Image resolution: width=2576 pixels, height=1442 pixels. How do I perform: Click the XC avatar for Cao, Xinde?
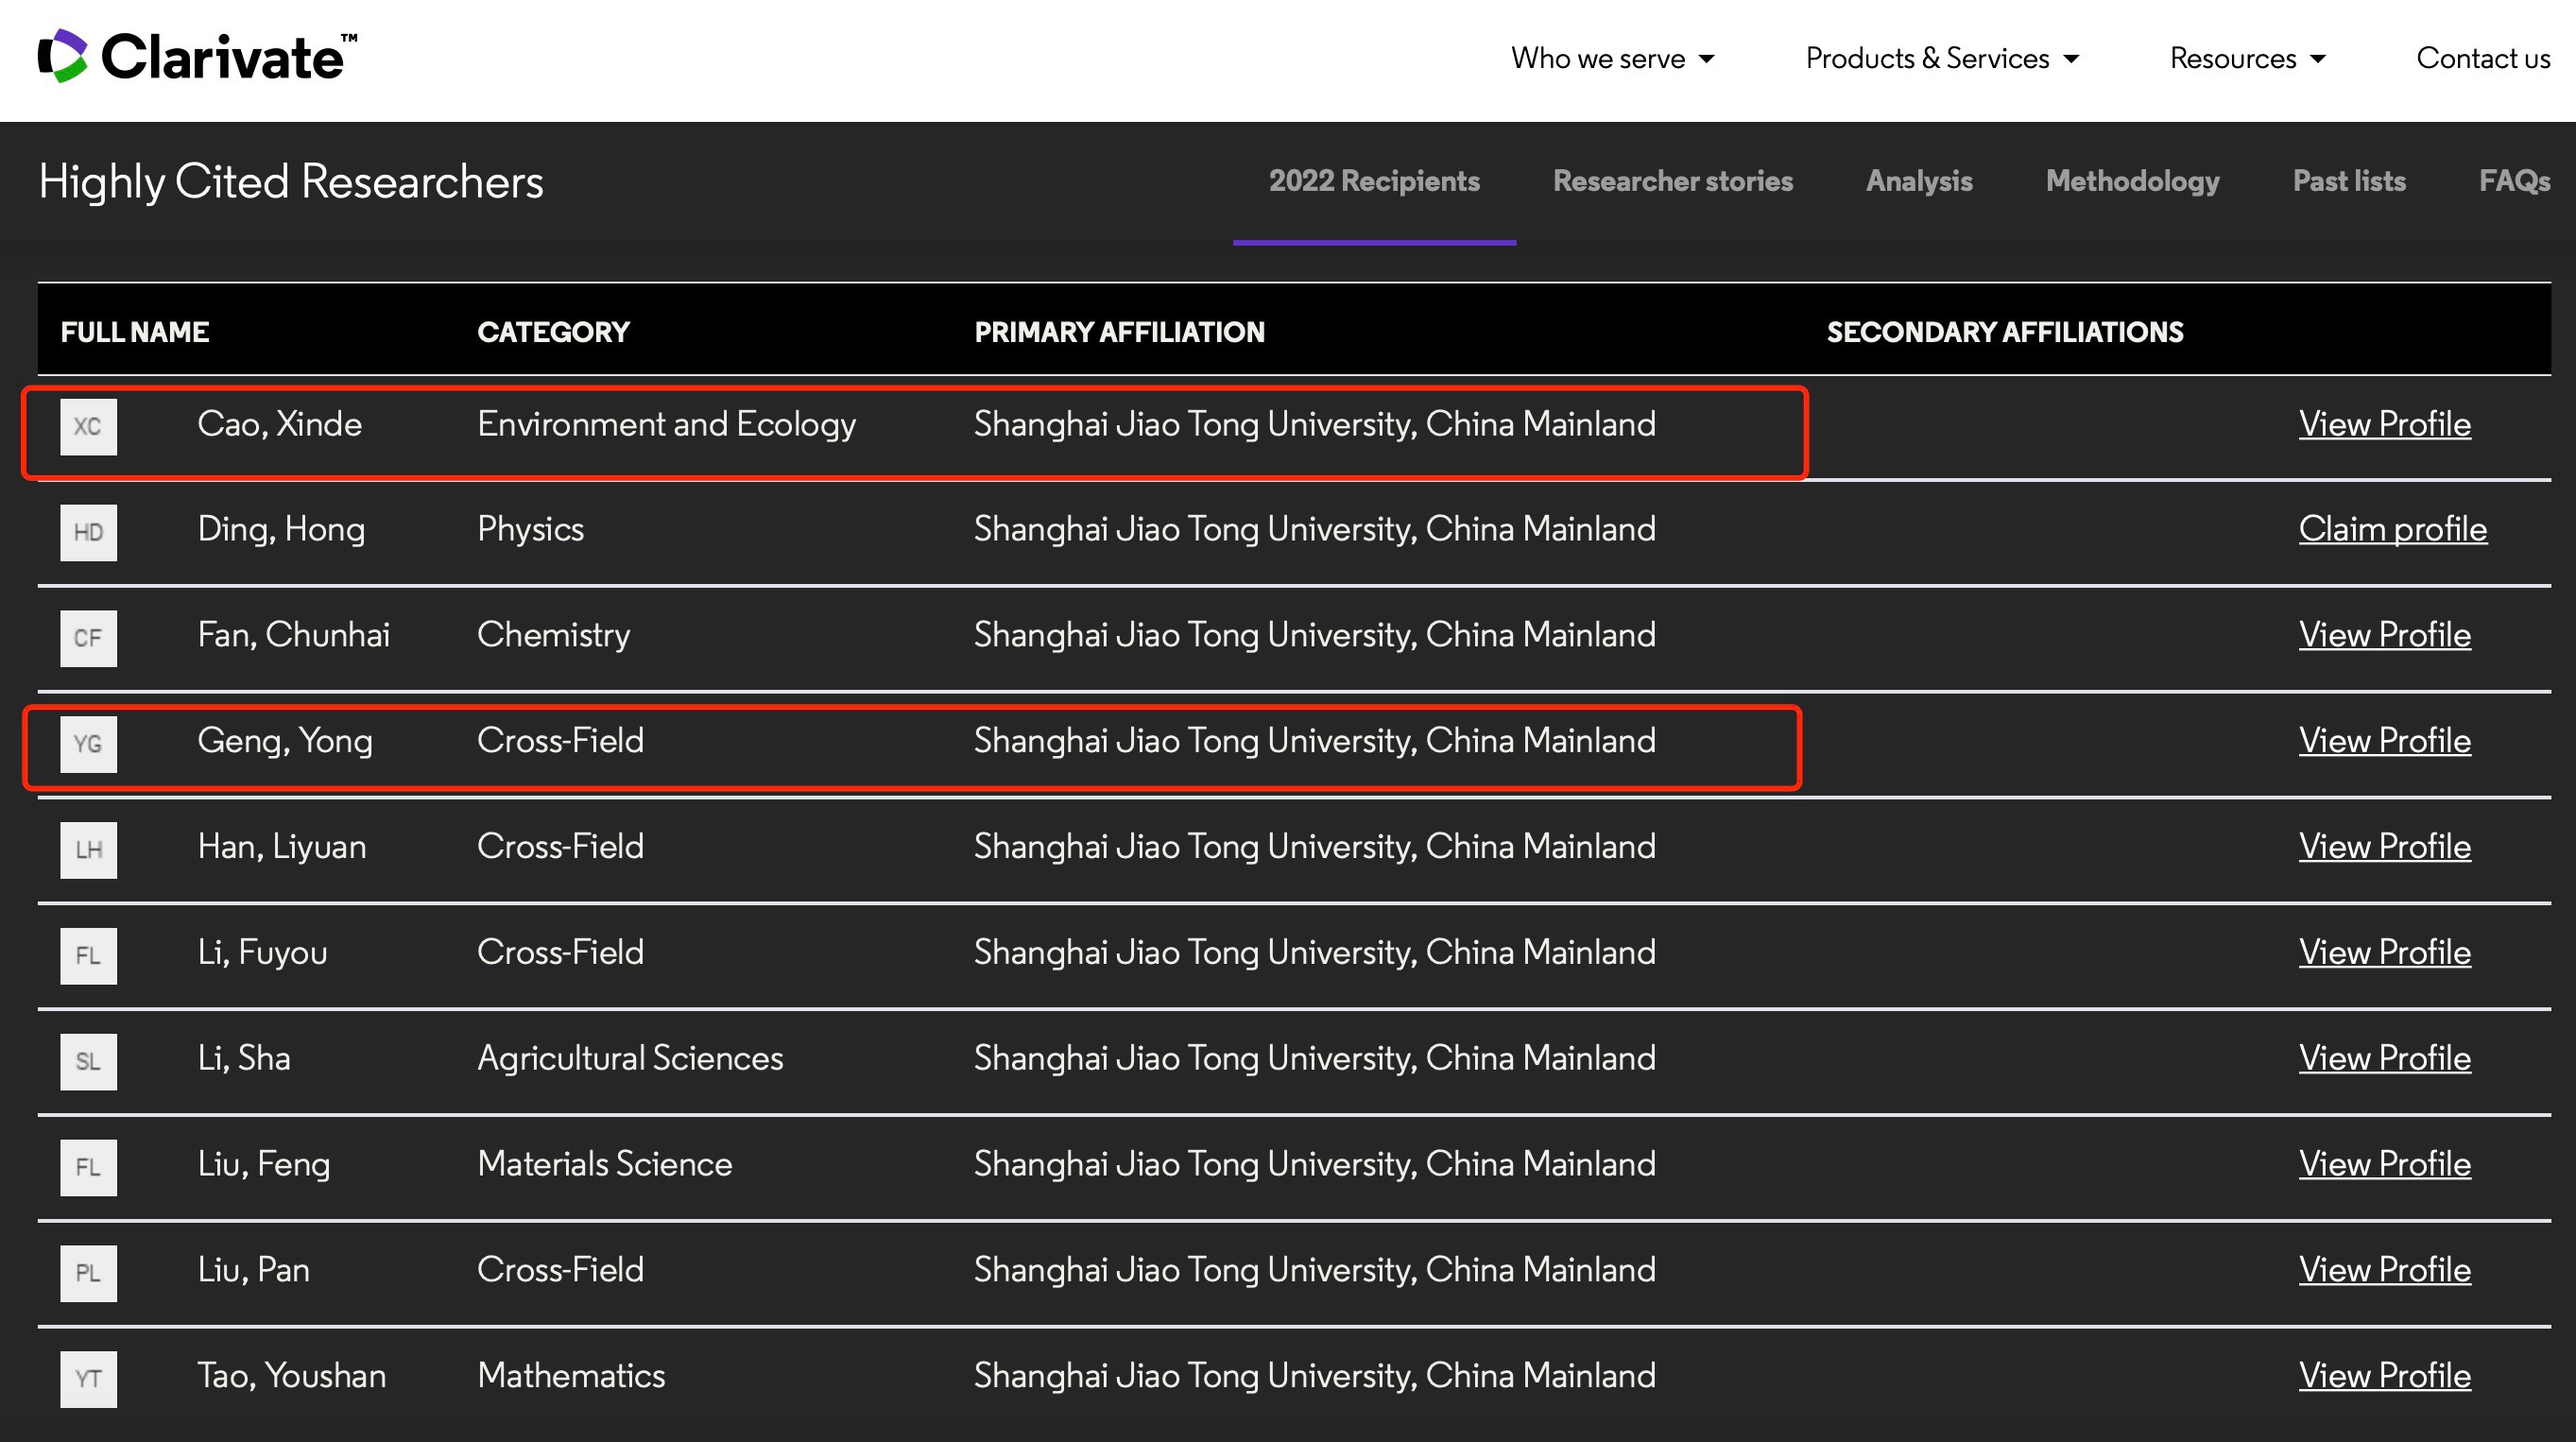(x=88, y=427)
